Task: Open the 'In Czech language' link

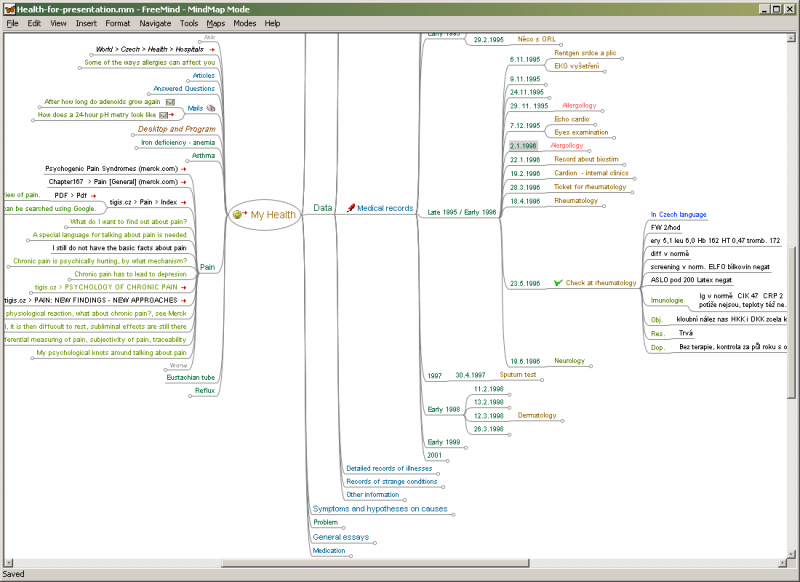Action: coord(678,214)
